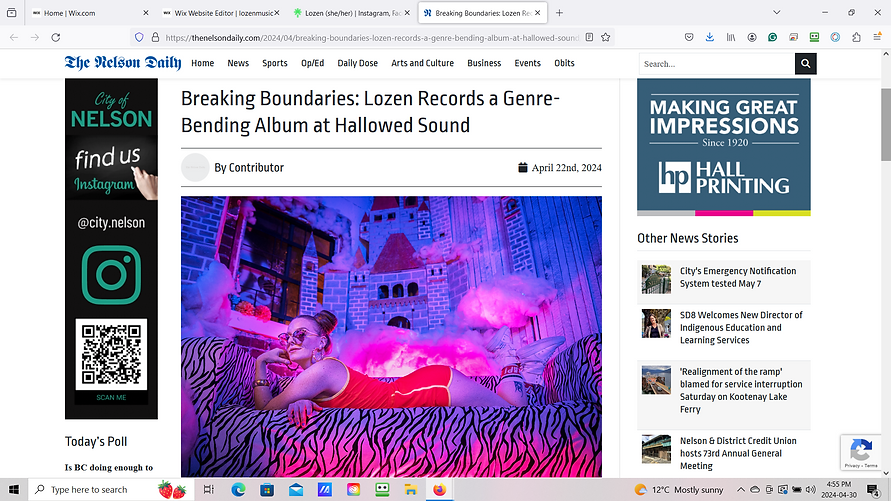Viewport: 891px width, 501px height.
Task: Click the Windows taskbar search box
Action: coord(111,490)
